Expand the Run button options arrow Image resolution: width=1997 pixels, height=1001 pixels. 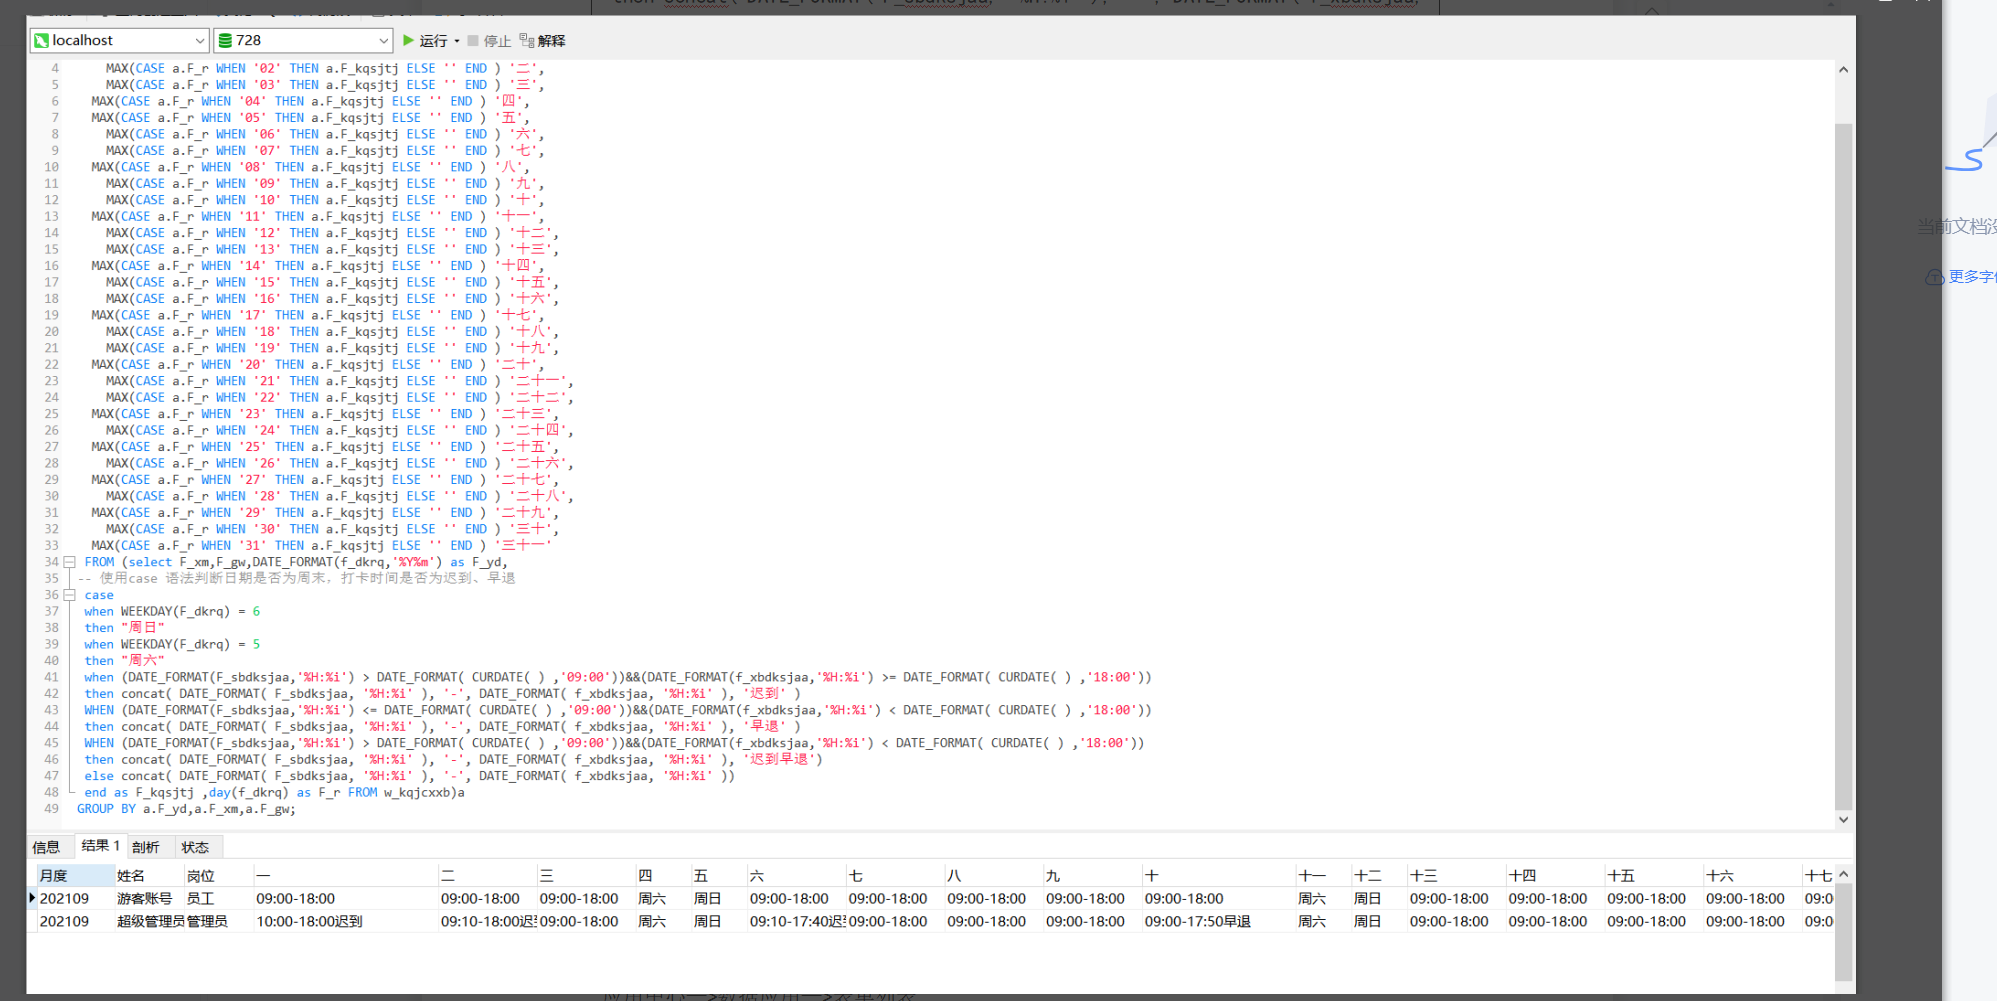(x=457, y=41)
